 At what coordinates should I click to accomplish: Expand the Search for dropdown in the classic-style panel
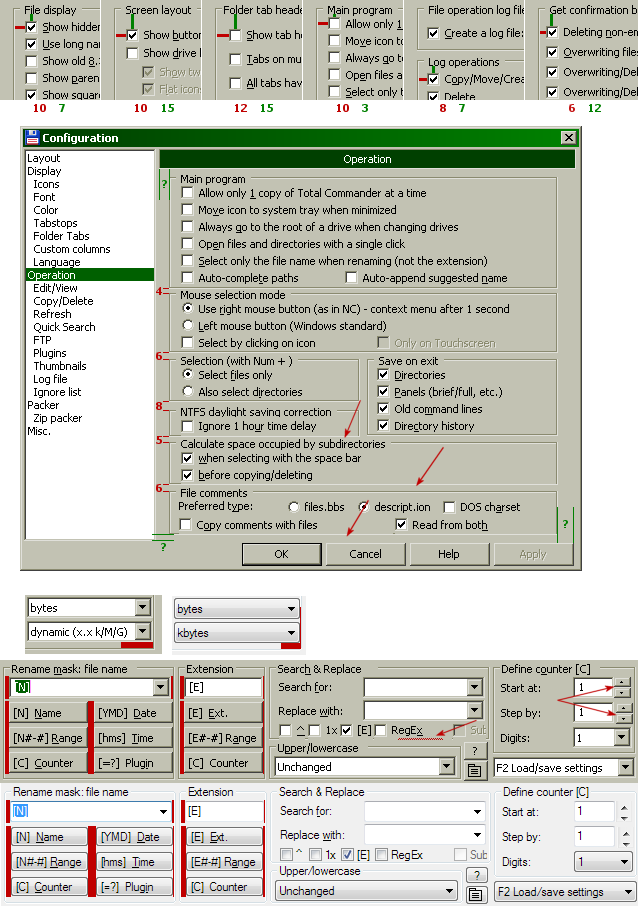(x=474, y=687)
